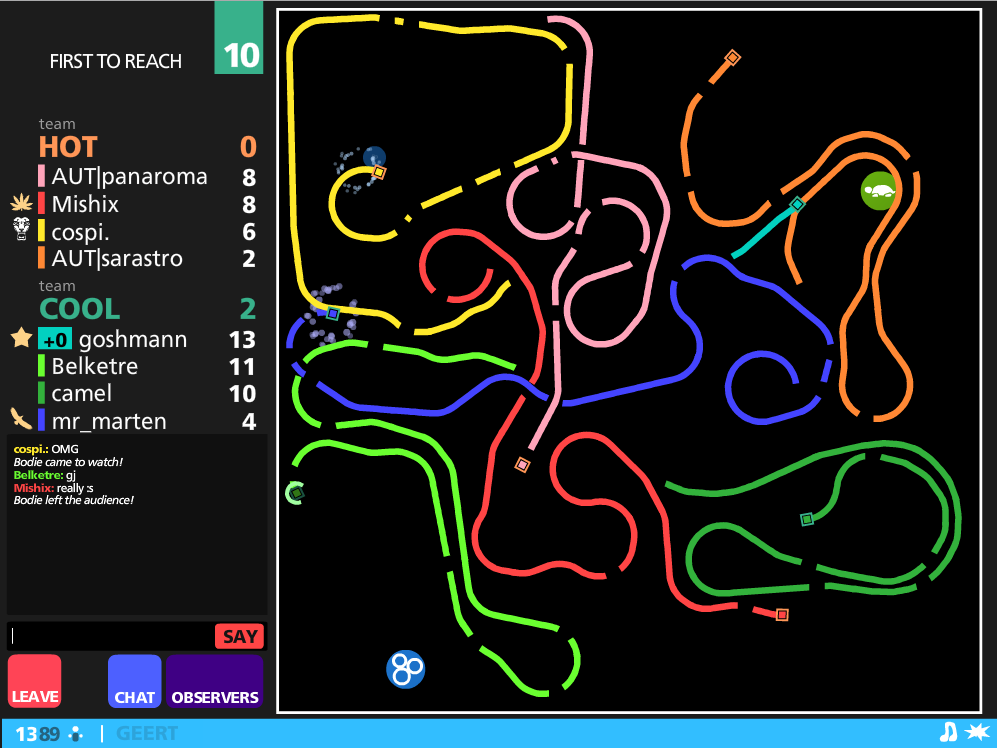Click chat line 'Bodie came to watch!'

click(68, 462)
